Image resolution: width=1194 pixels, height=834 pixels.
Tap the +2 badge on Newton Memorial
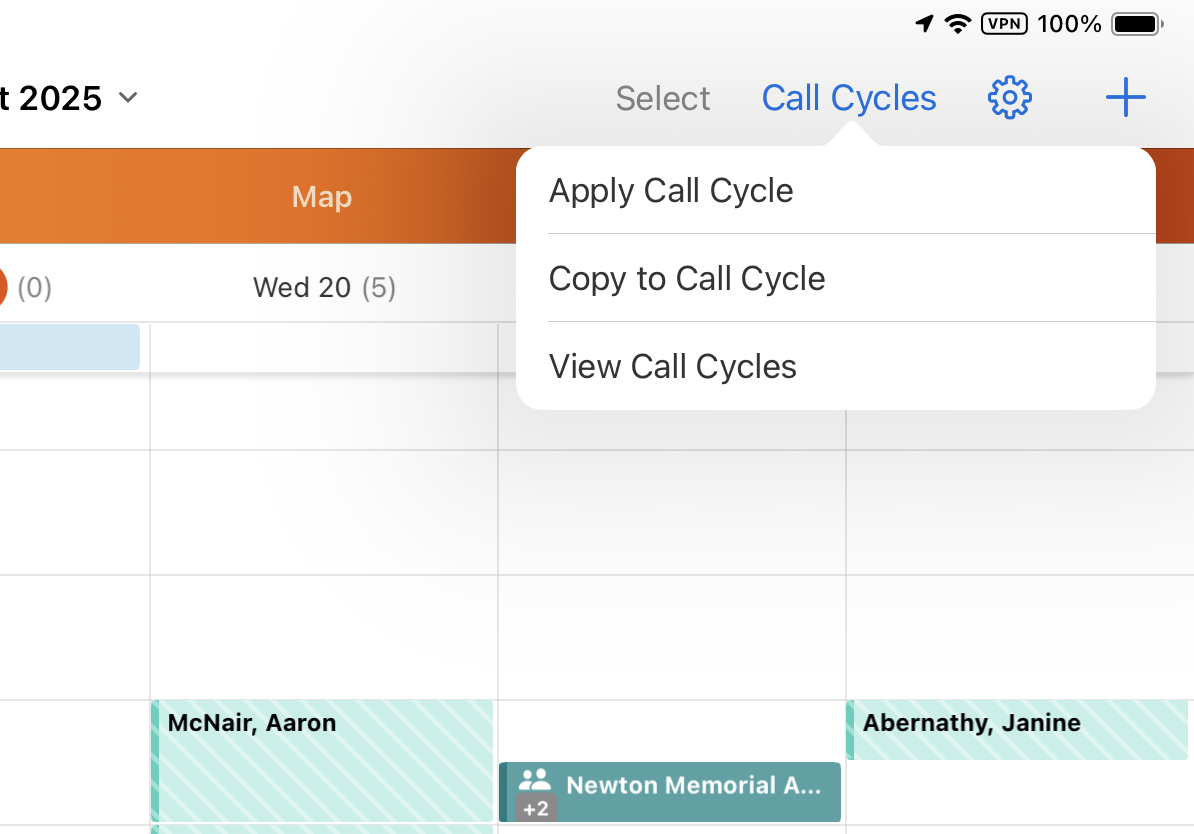click(x=536, y=809)
